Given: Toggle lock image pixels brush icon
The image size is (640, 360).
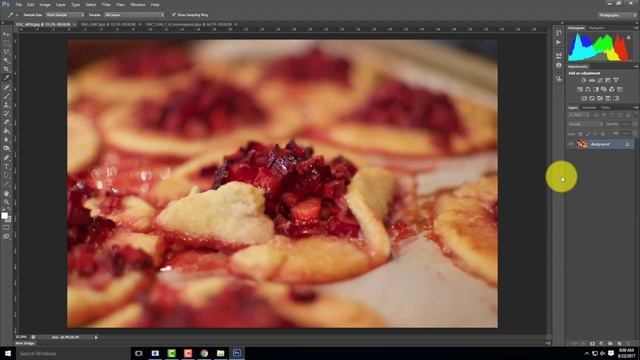Looking at the screenshot, I should [x=588, y=133].
